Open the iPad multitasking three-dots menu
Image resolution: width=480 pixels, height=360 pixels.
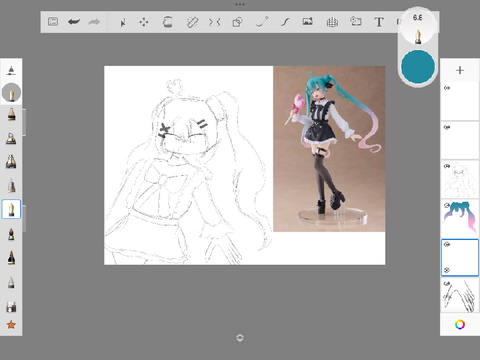[240, 4]
